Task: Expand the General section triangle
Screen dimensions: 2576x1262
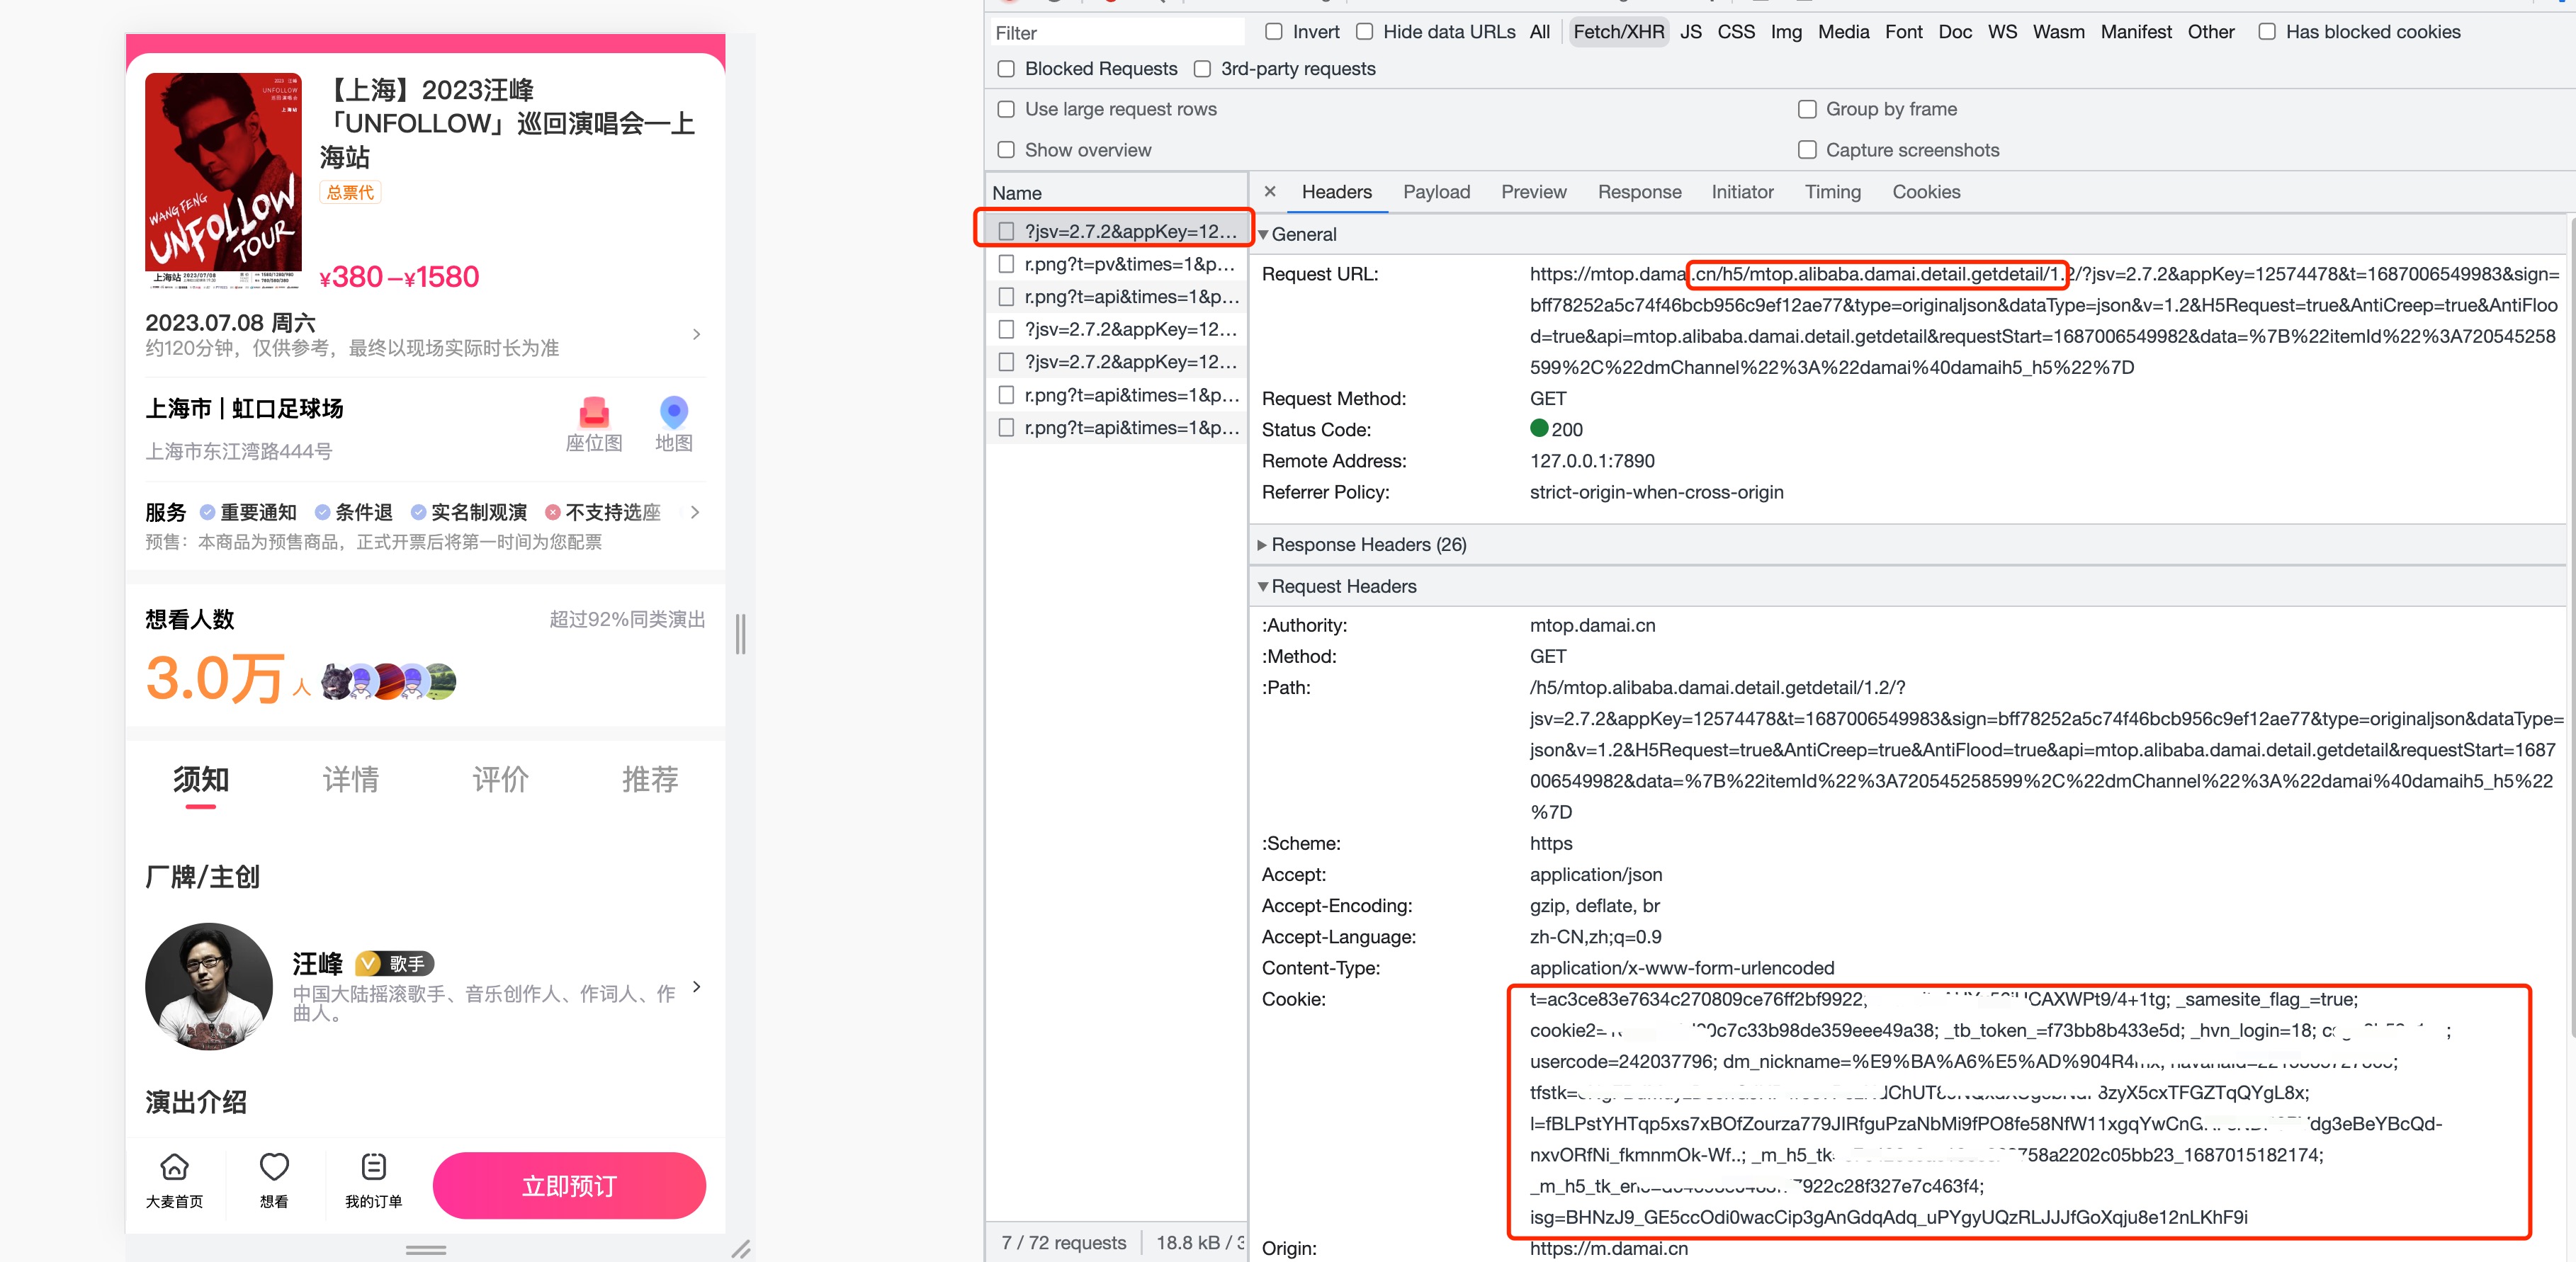Action: coord(1267,232)
